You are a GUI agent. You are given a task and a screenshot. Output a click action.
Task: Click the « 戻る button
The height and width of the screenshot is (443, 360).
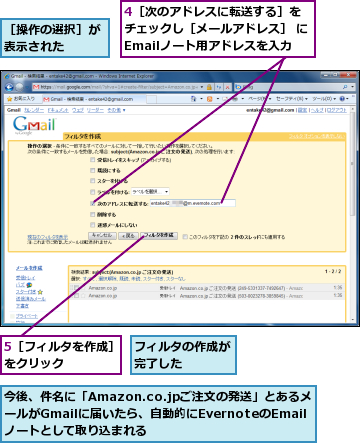coord(128,235)
